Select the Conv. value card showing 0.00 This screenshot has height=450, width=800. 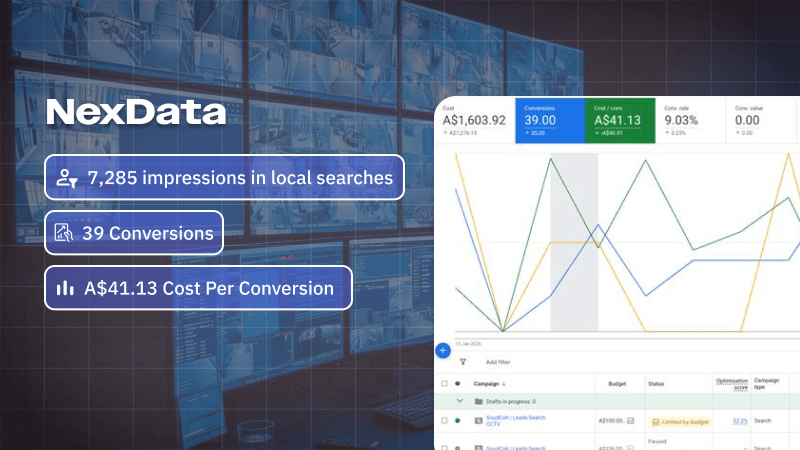(x=761, y=120)
